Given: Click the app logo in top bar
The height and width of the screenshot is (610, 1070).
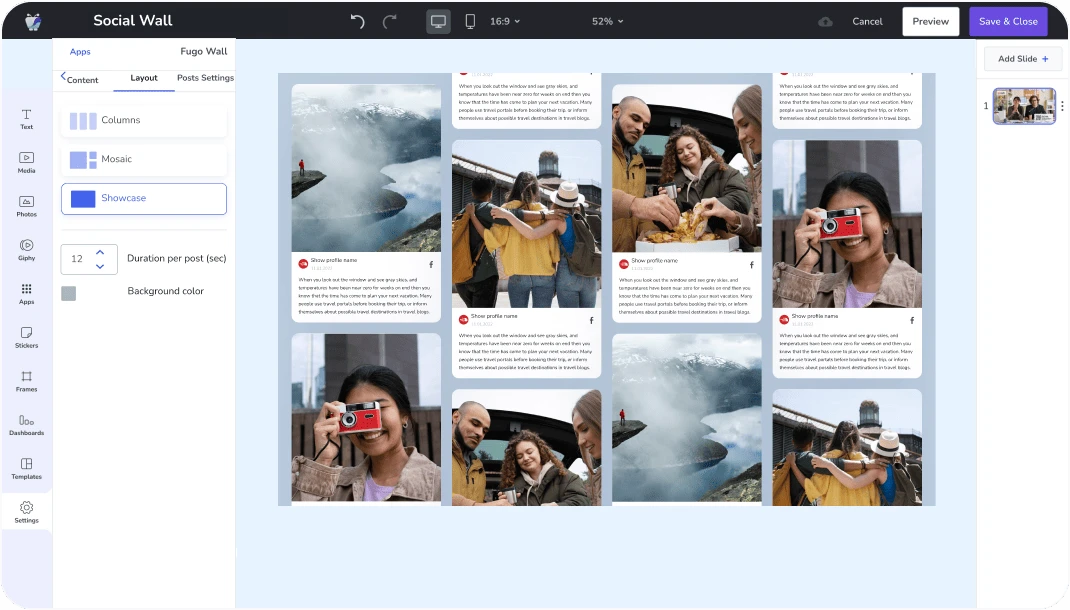Looking at the screenshot, I should pyautogui.click(x=33, y=21).
